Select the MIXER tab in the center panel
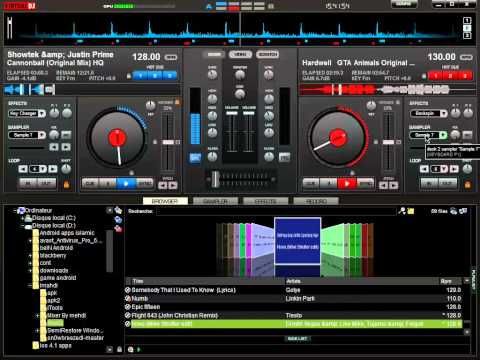 [x=214, y=54]
